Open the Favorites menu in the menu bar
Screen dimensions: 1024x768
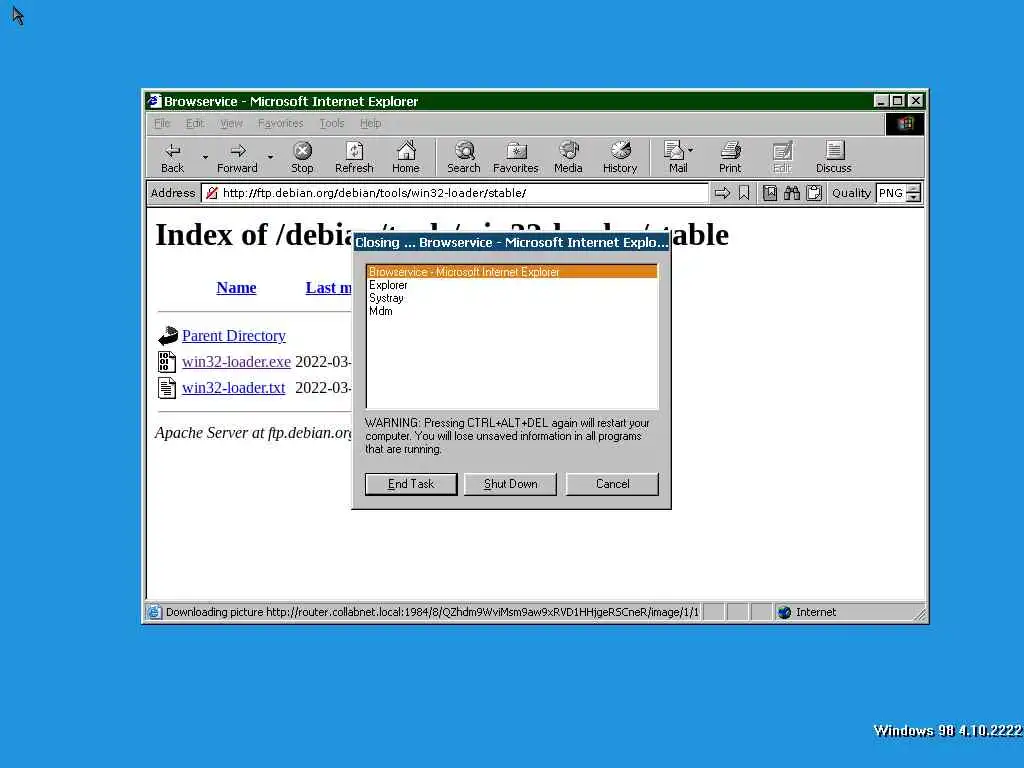coord(280,123)
